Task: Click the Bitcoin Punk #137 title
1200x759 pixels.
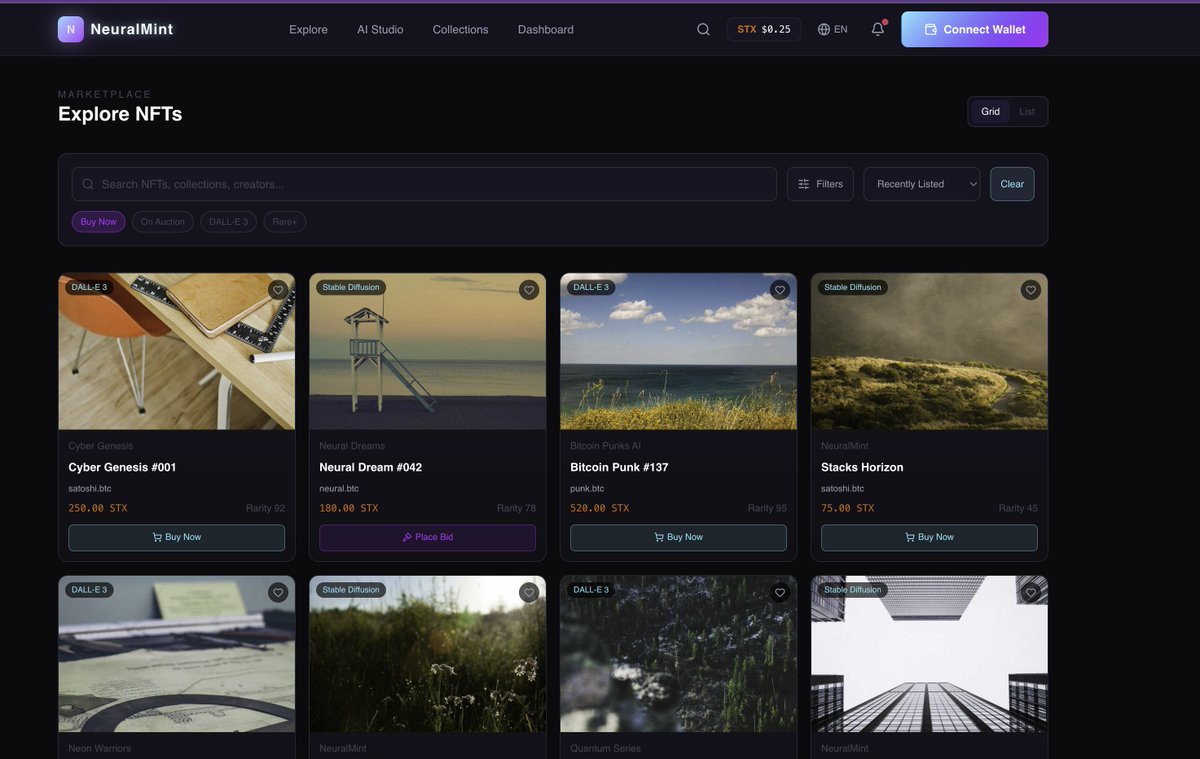Action: point(619,467)
